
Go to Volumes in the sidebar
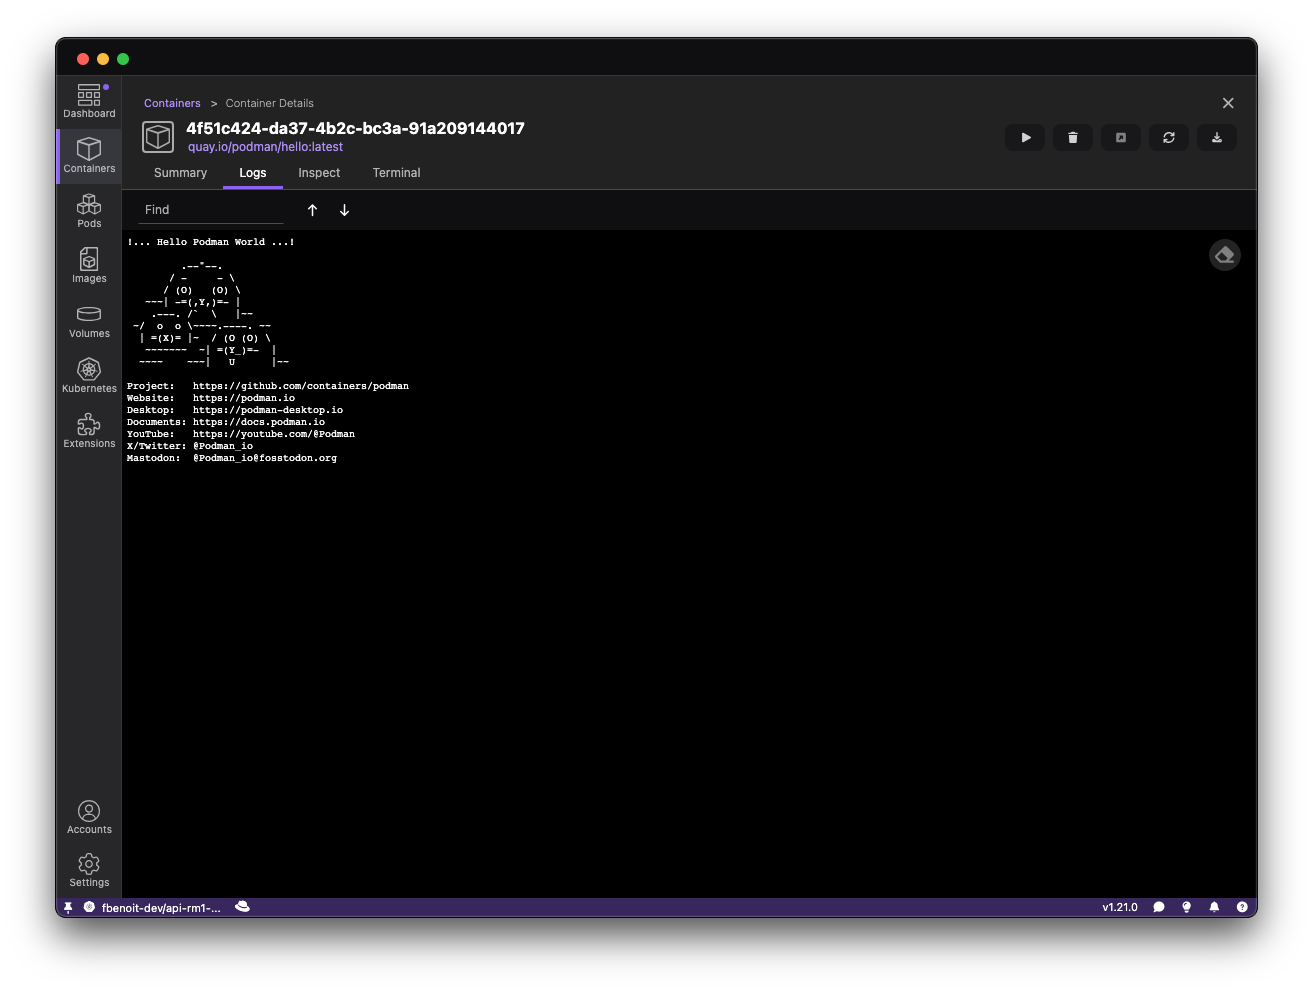coord(89,321)
